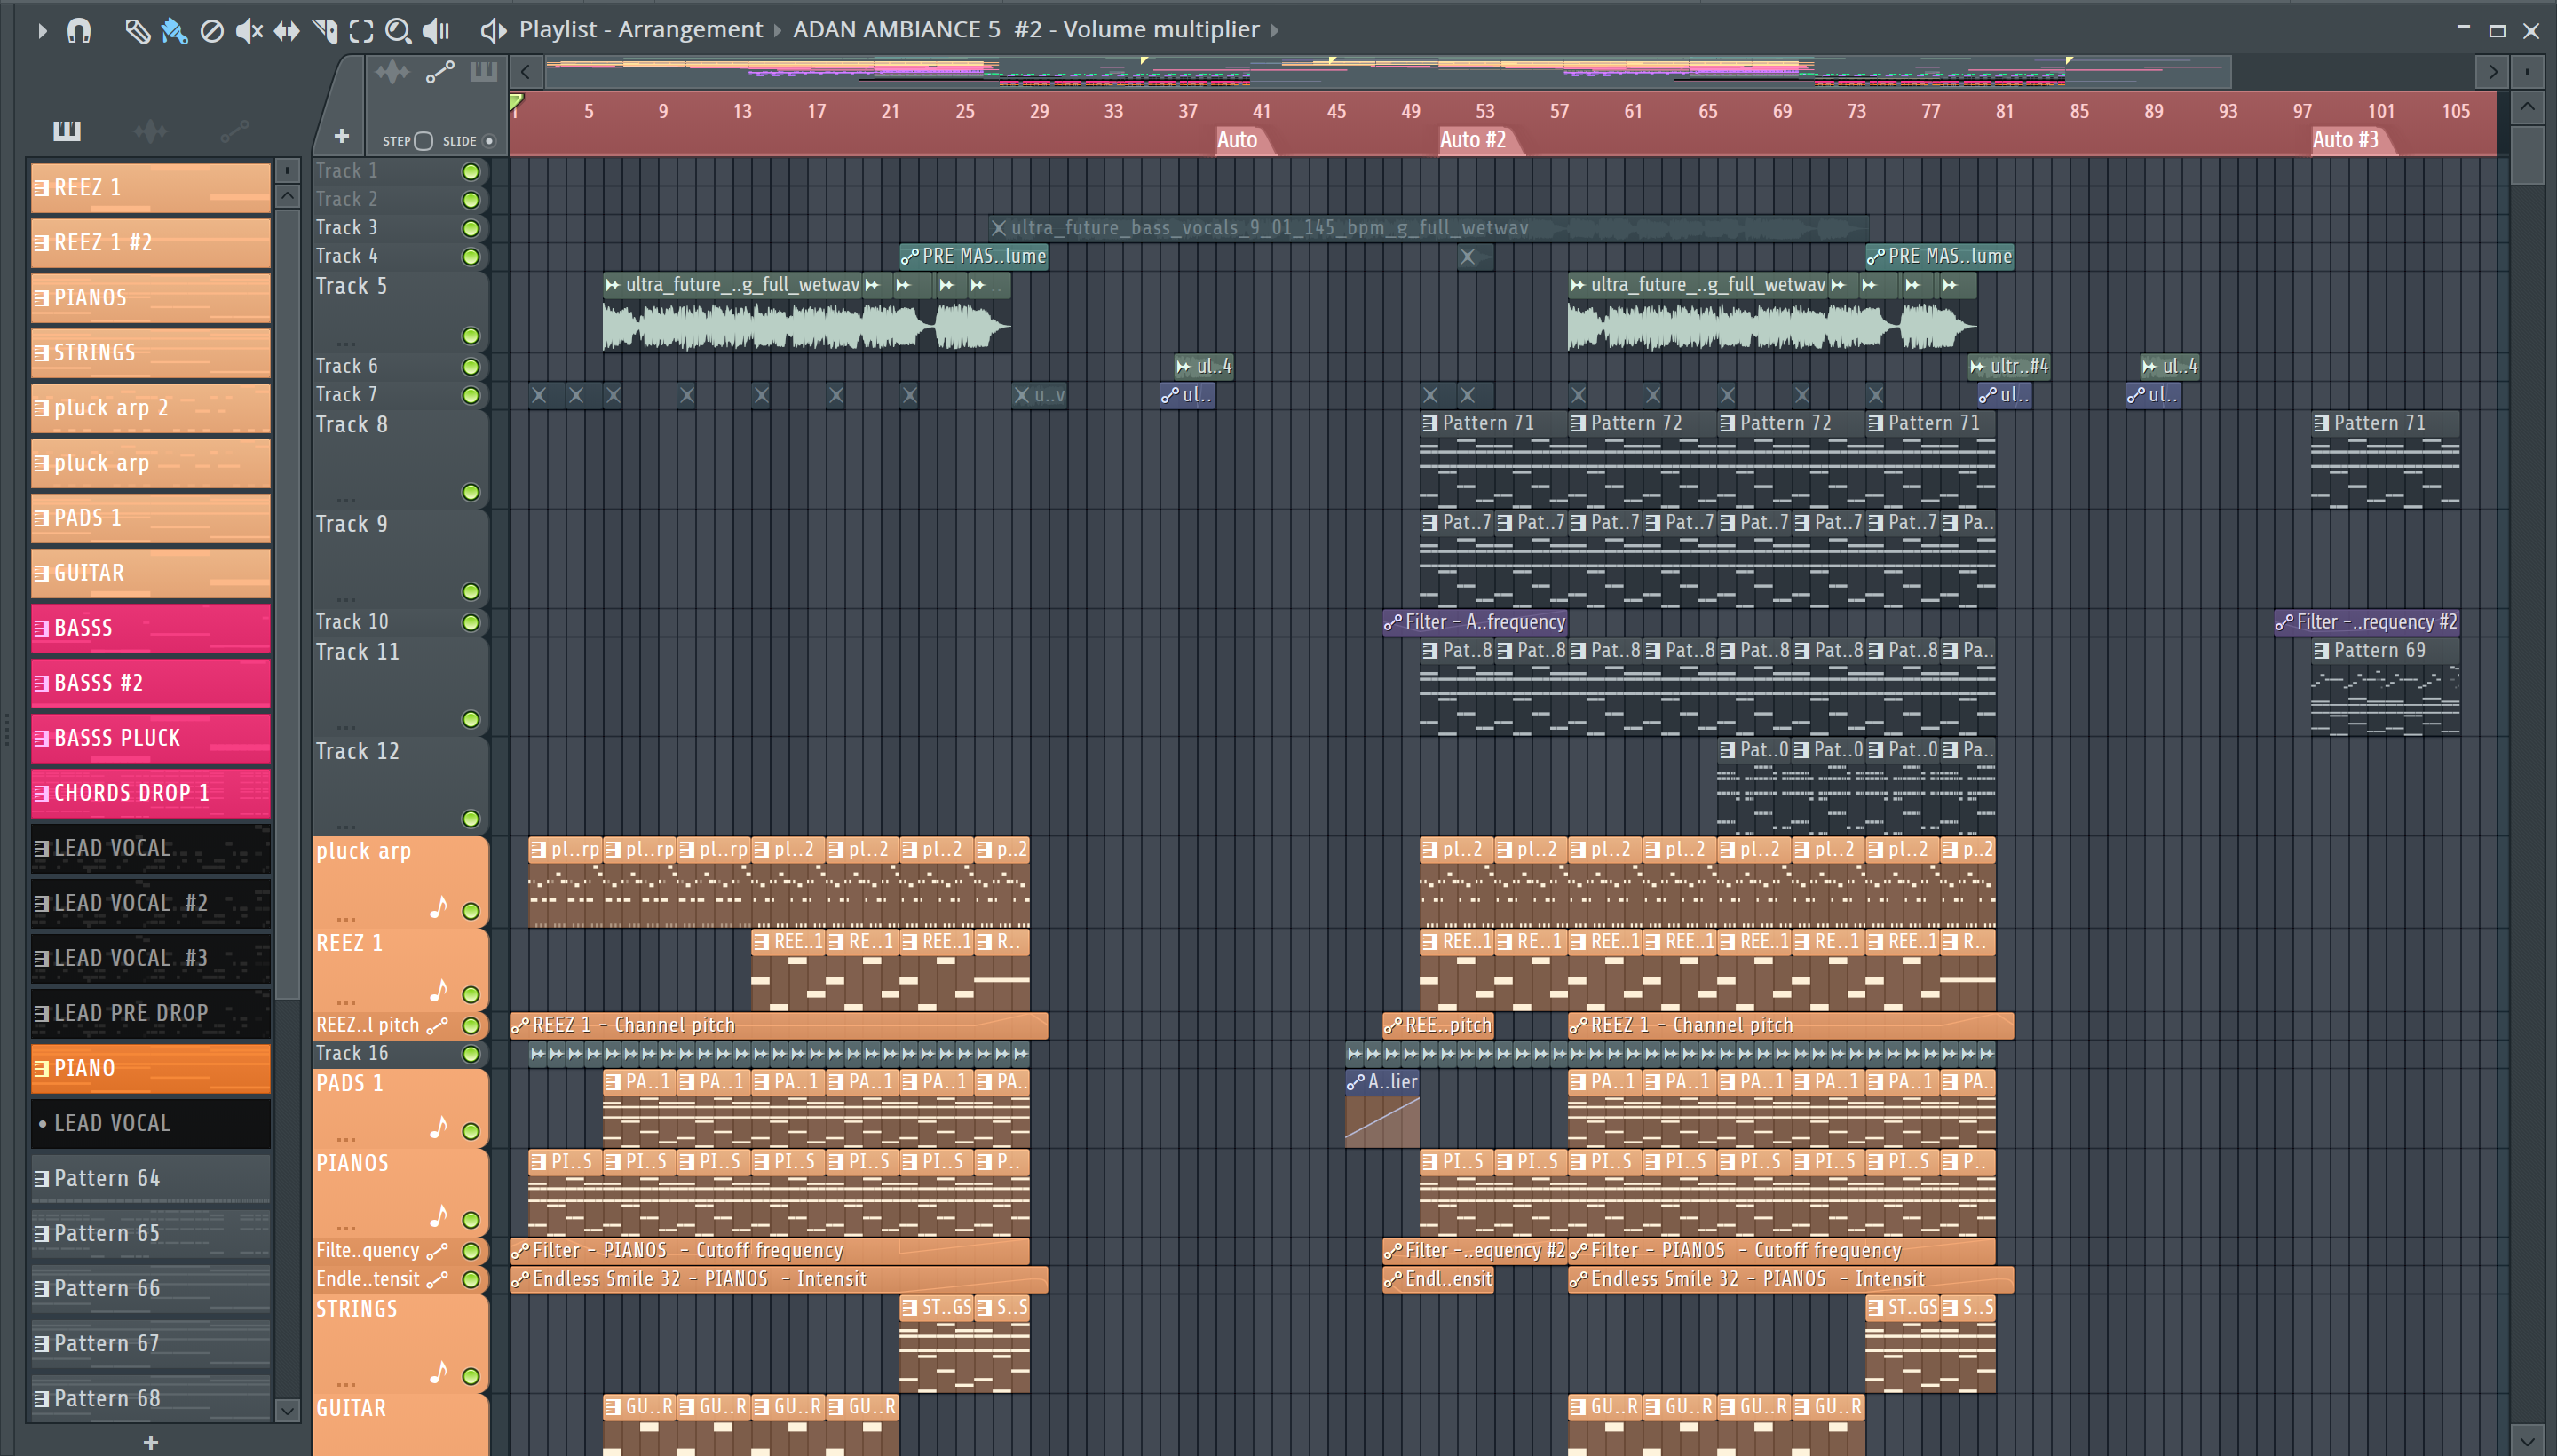This screenshot has width=2557, height=1456.
Task: Select the Playback scrub tool
Action: (x=436, y=31)
